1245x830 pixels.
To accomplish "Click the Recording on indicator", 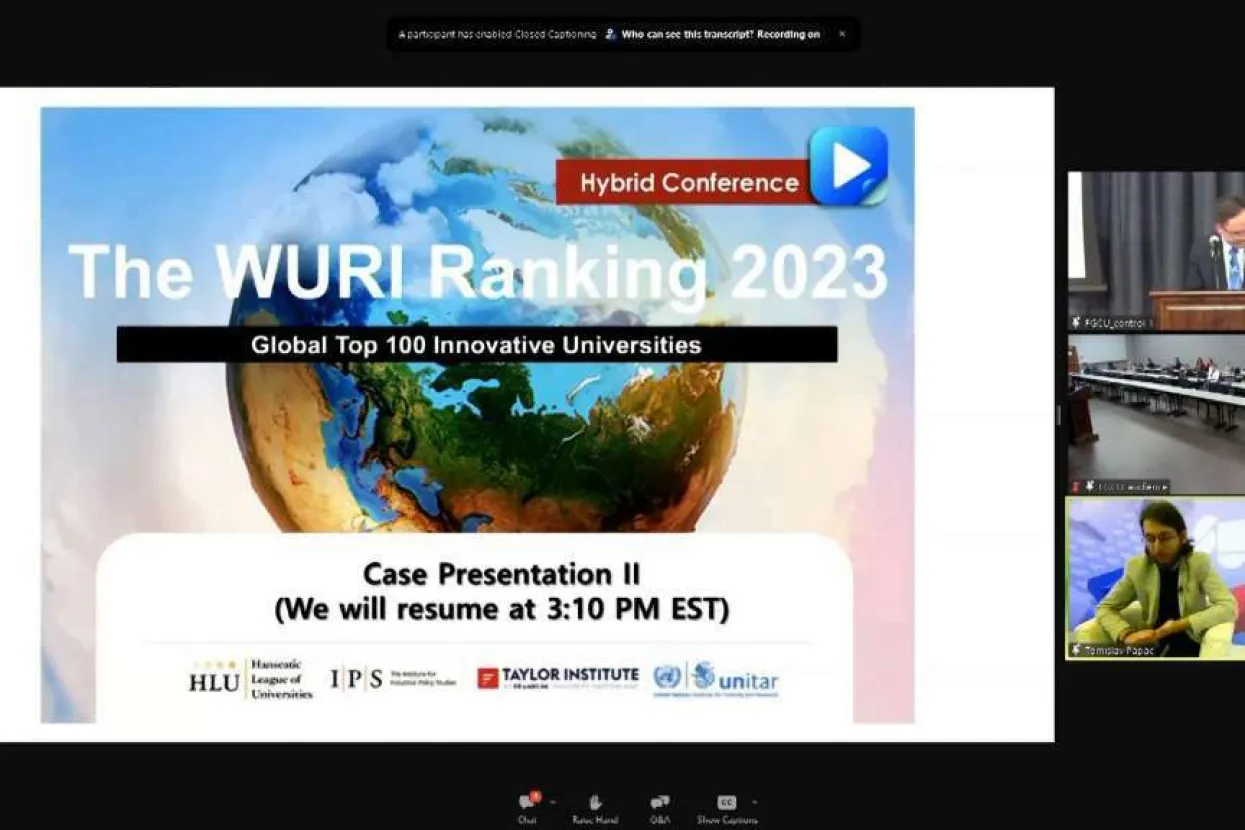I will point(788,34).
